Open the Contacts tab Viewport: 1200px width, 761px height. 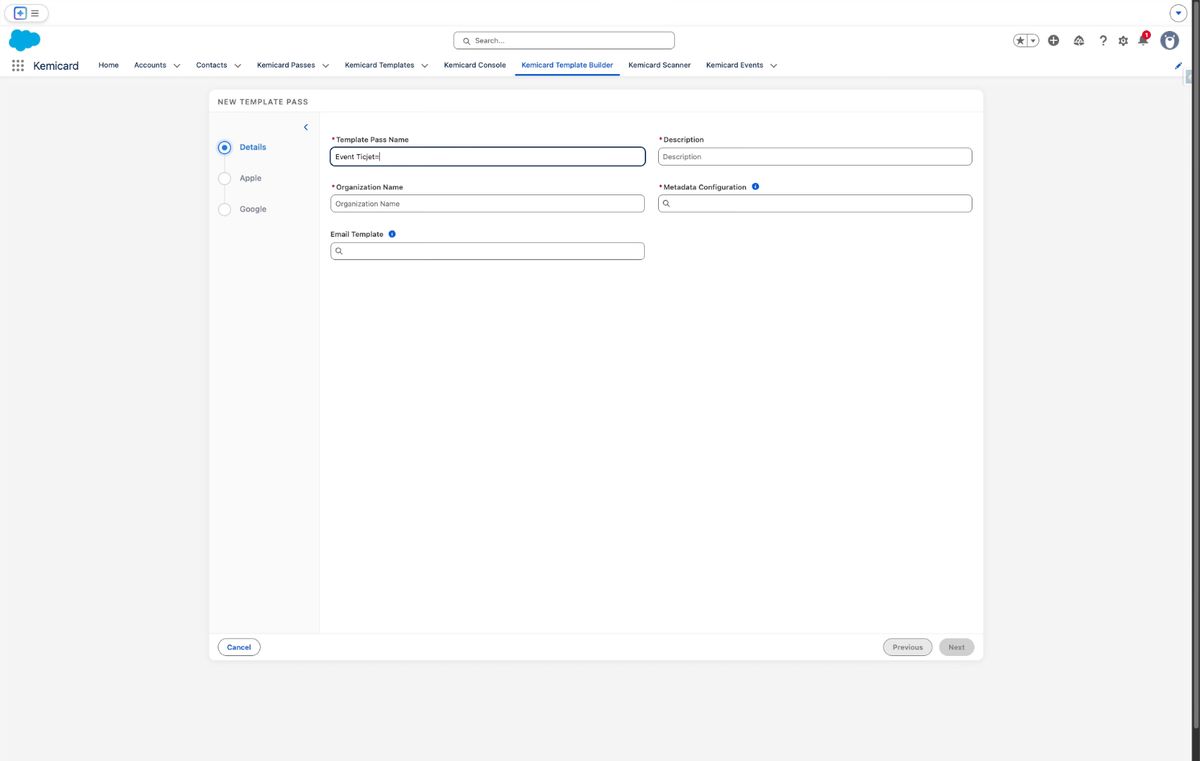coord(211,65)
